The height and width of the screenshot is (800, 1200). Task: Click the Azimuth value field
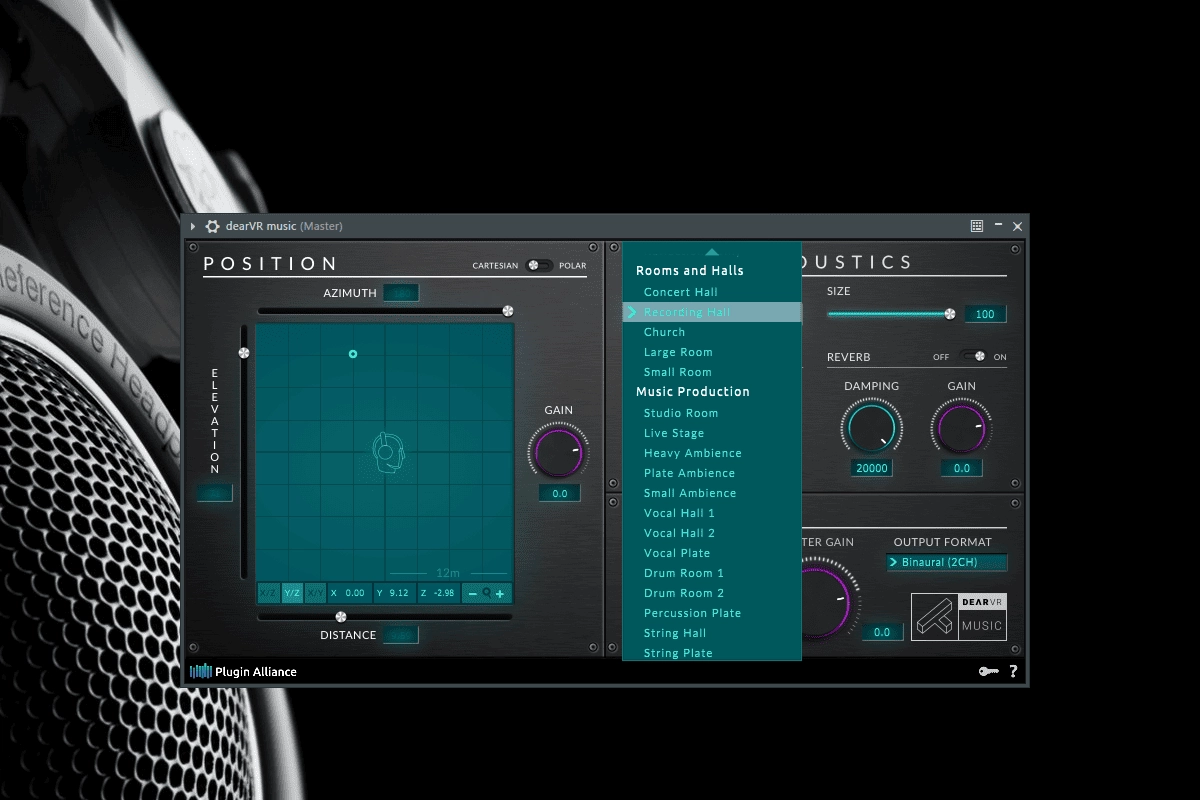(x=401, y=293)
